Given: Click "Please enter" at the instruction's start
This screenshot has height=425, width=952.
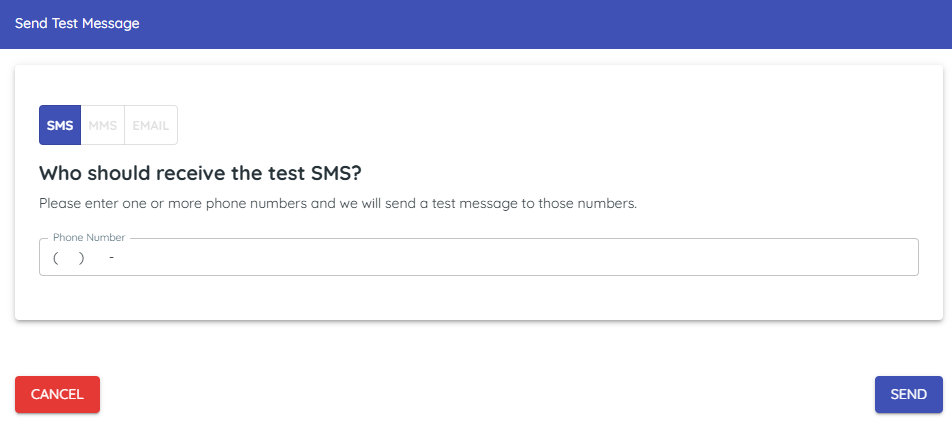Looking at the screenshot, I should (x=74, y=203).
